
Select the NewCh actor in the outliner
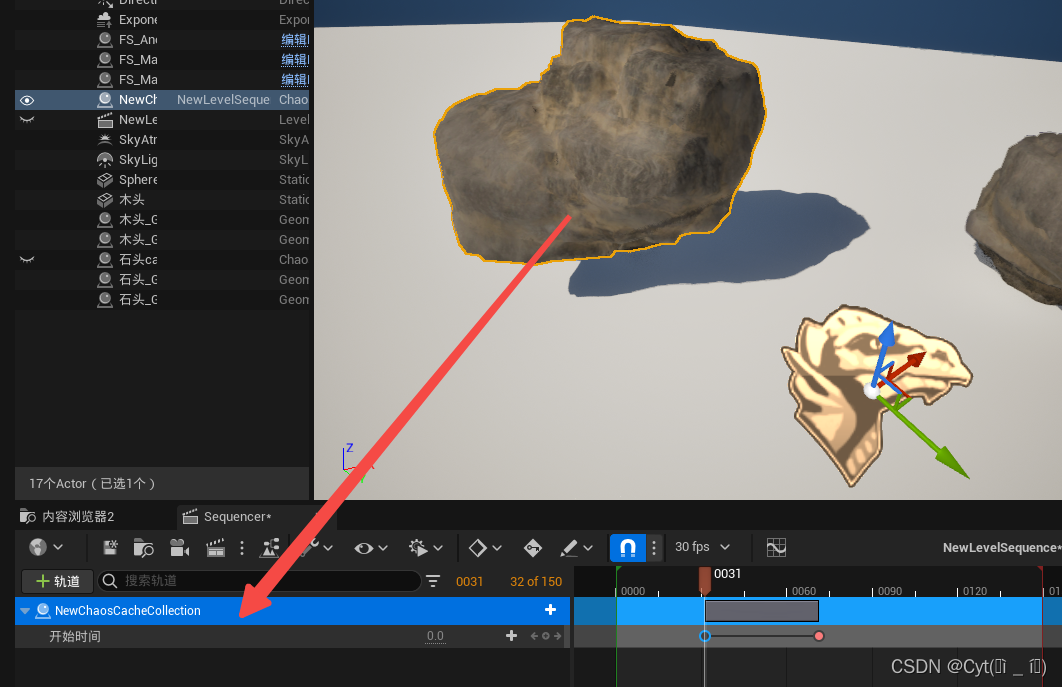click(x=162, y=100)
